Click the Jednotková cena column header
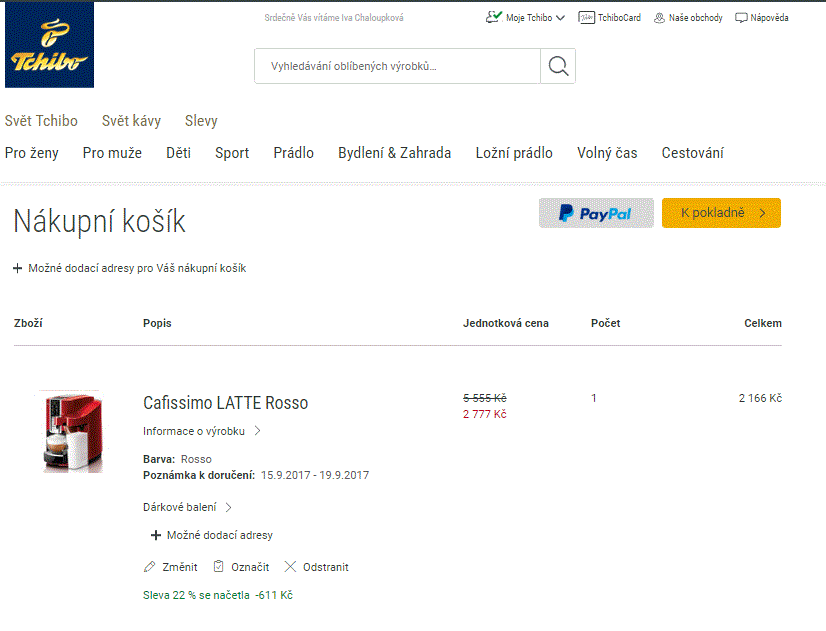Screen dimensions: 826x631 (x=506, y=323)
